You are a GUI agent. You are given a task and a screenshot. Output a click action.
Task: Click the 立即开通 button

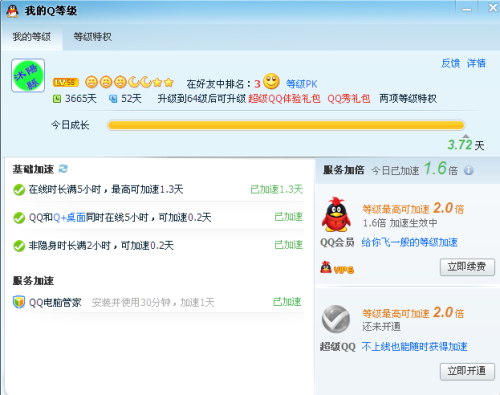coord(467,371)
